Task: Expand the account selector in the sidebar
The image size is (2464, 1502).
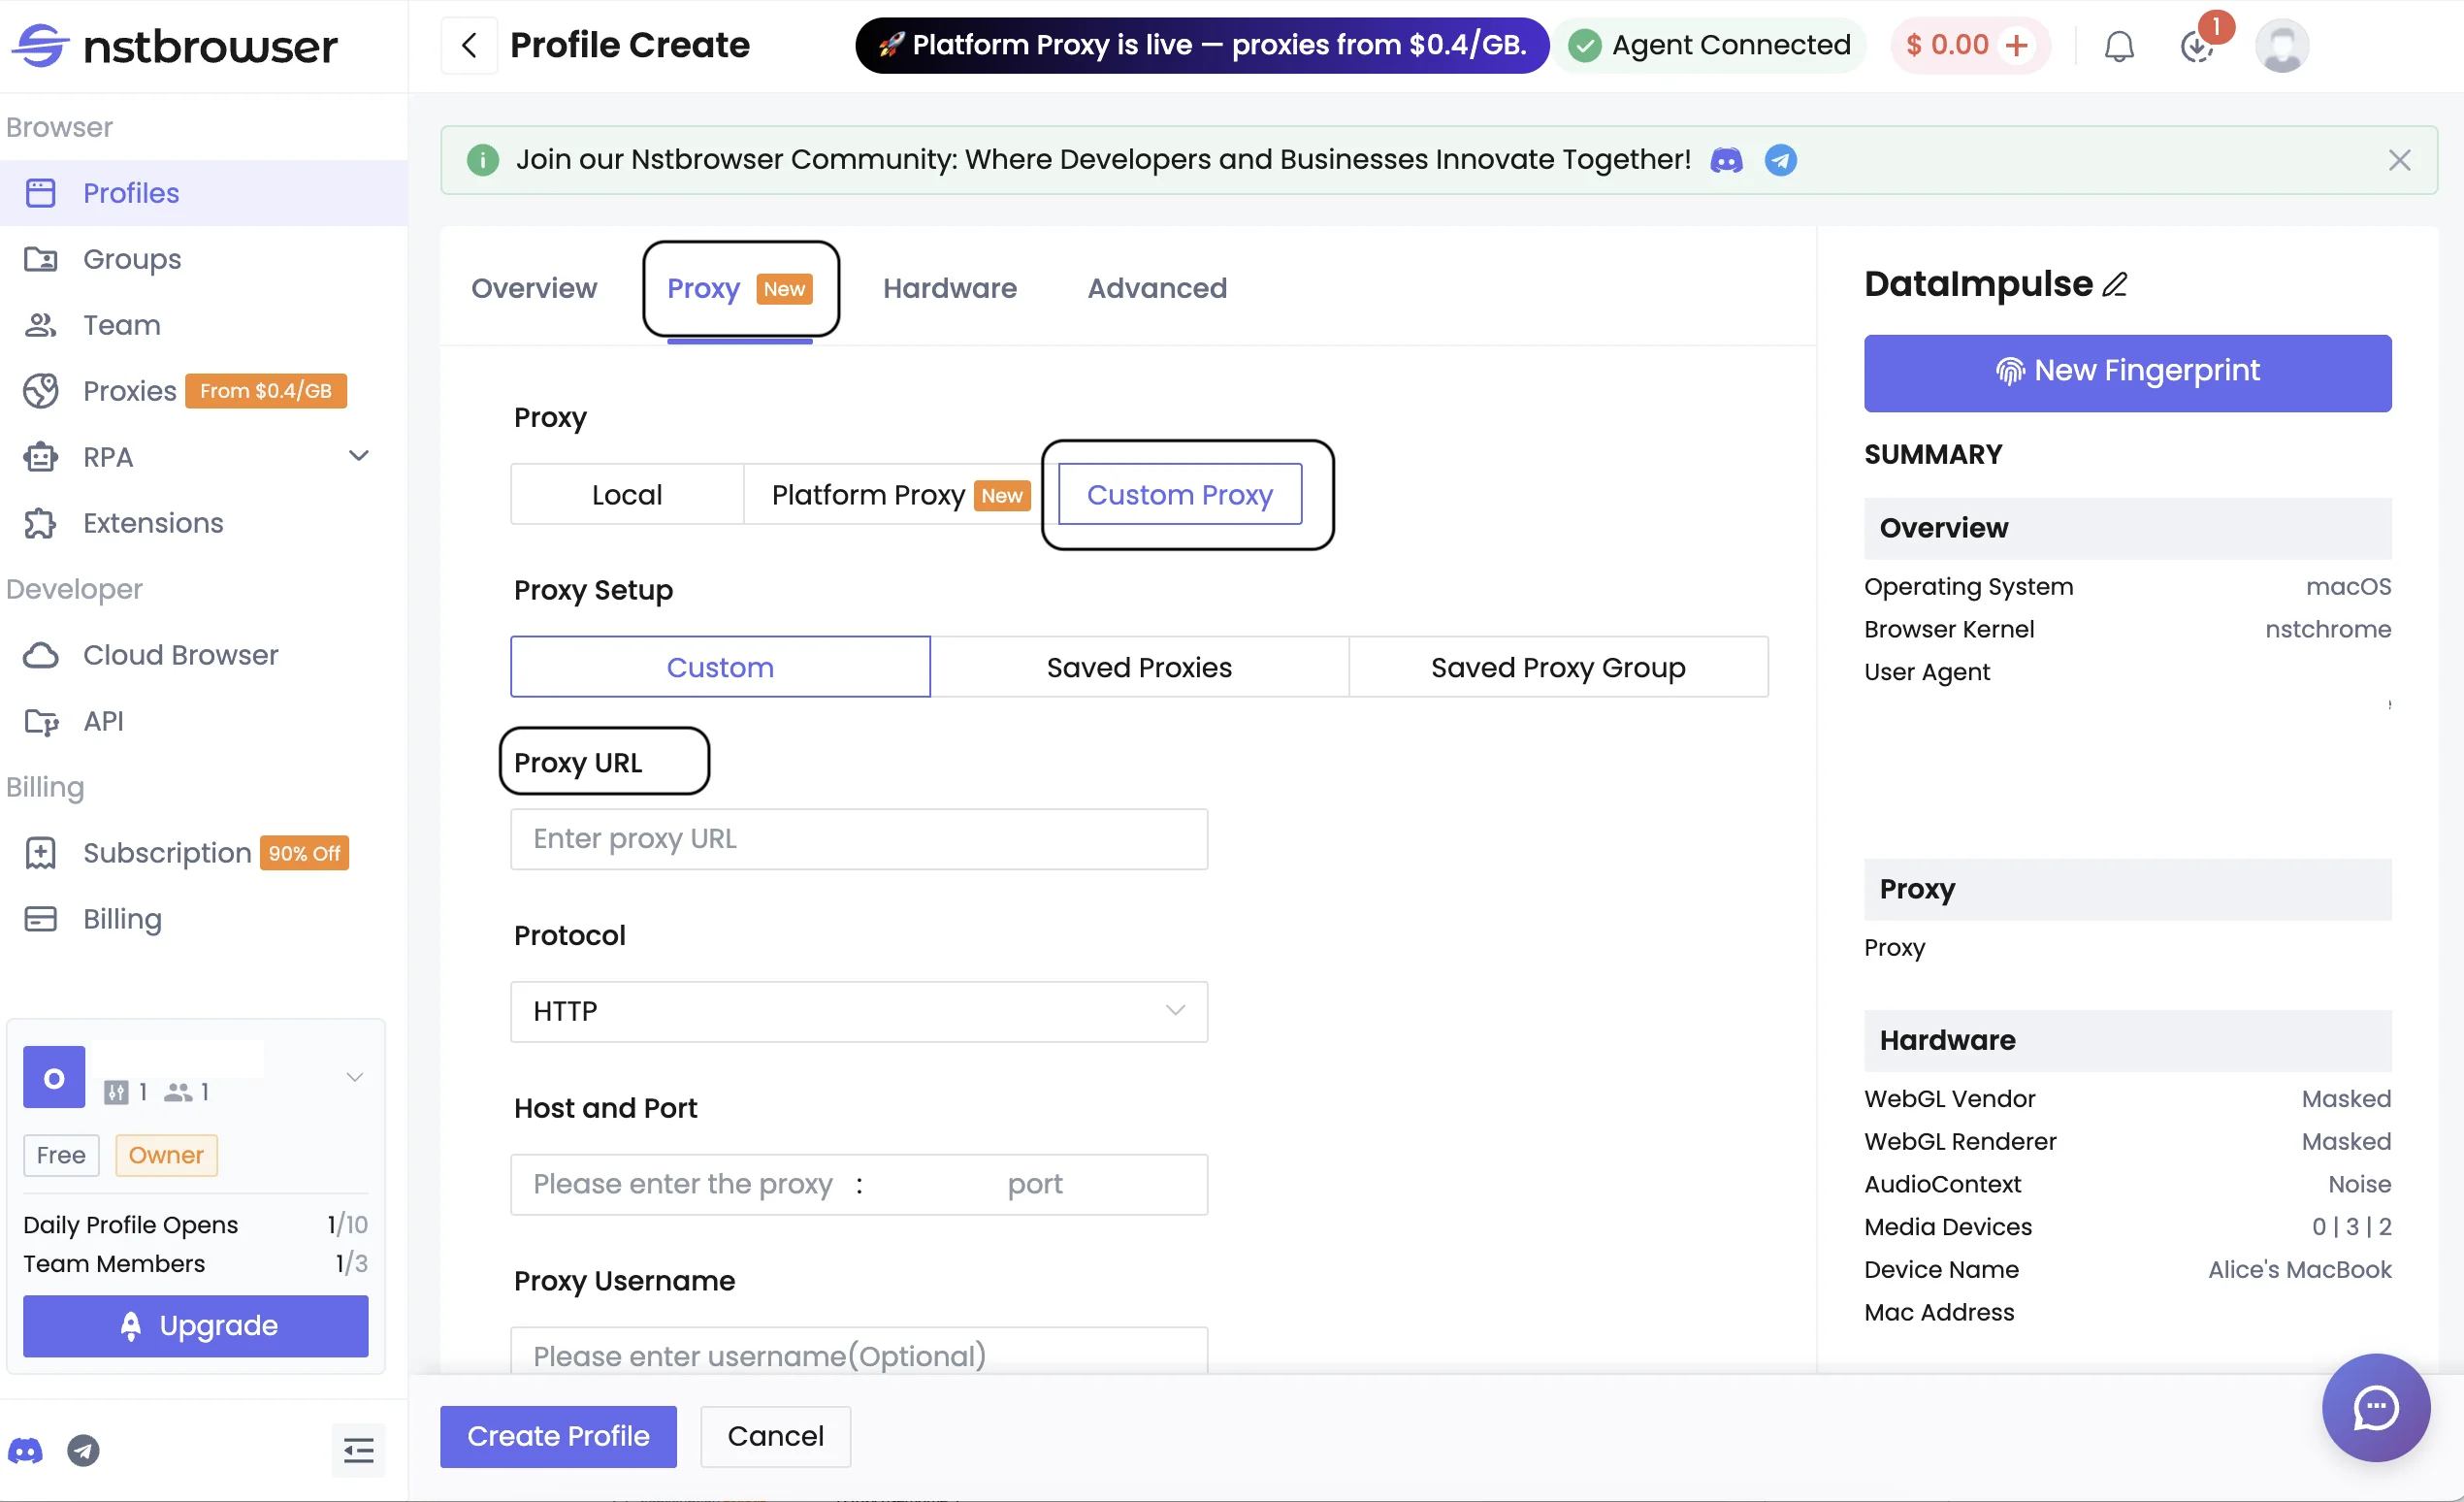Action: tap(354, 1077)
